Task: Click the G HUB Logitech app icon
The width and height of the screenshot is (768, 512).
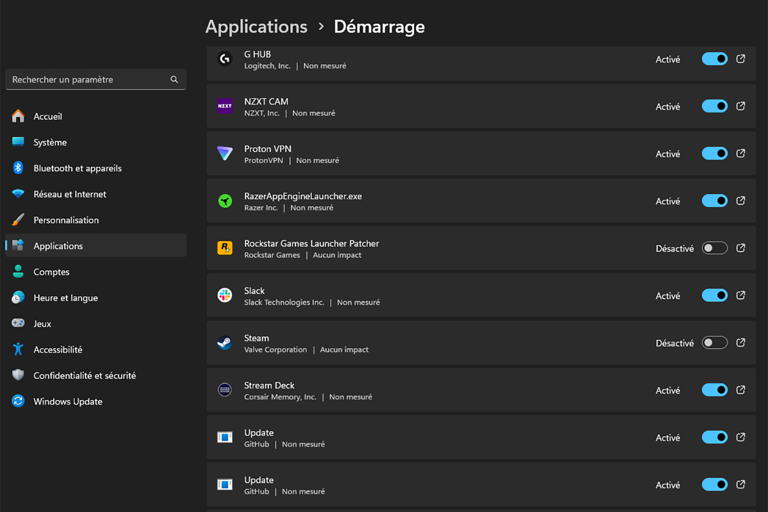Action: [x=225, y=59]
